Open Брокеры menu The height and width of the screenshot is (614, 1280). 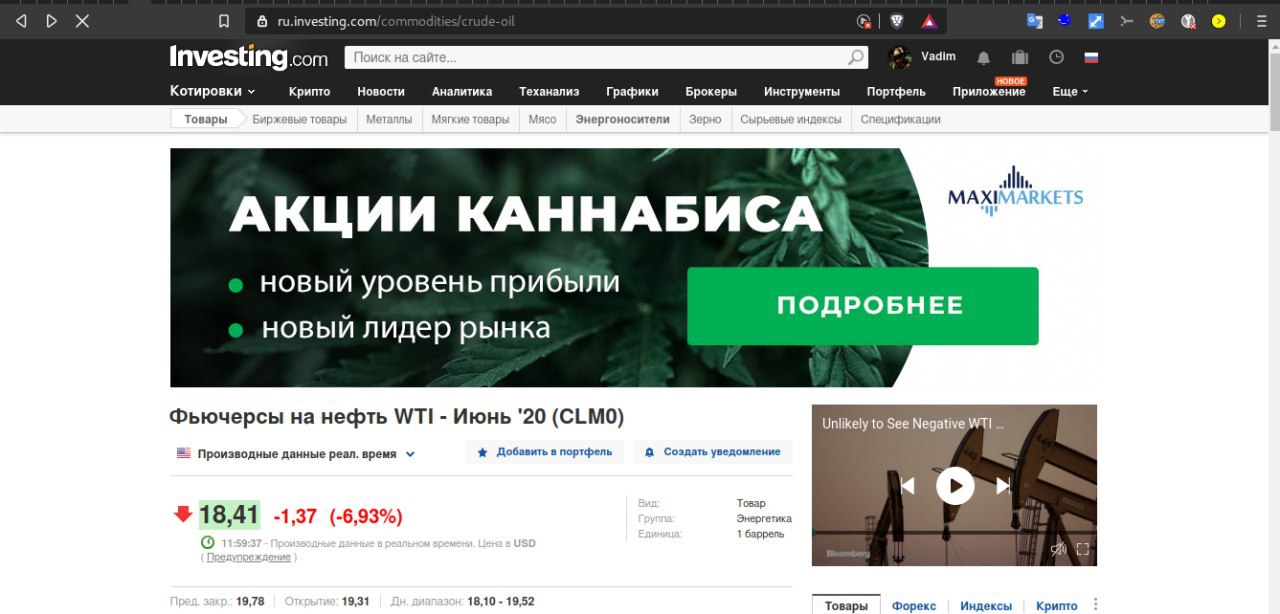coord(711,91)
